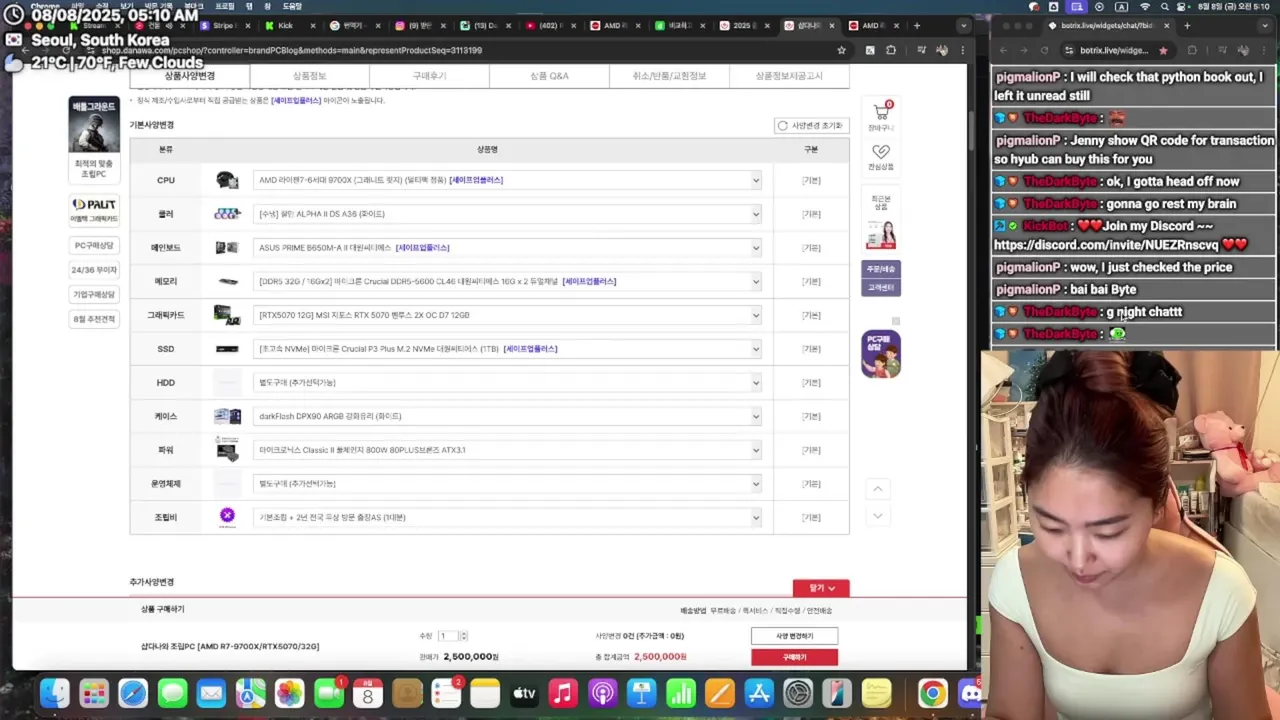This screenshot has height=720, width=1280.
Task: Click the red 닫기 collapse button
Action: 821,588
